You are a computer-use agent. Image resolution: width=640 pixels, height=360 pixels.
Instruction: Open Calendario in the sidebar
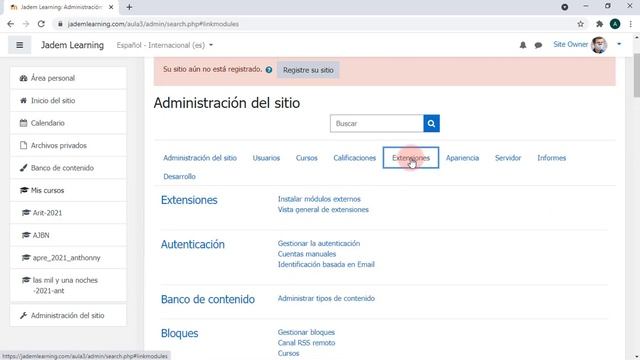point(68,123)
